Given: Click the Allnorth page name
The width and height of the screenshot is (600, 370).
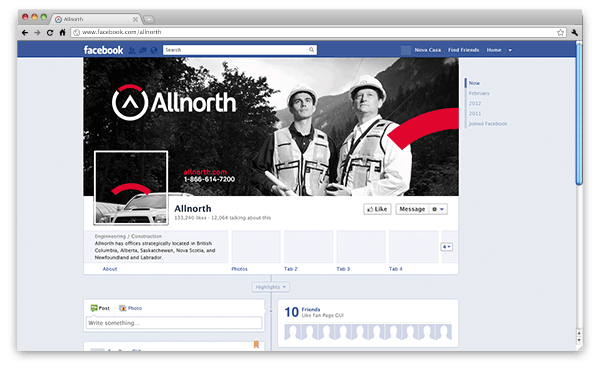Looking at the screenshot, I should coord(193,209).
